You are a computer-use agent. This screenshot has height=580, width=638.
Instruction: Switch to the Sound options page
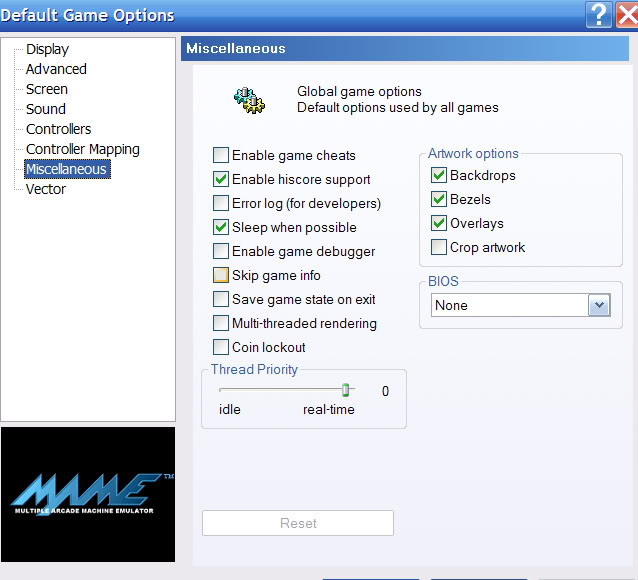click(46, 109)
